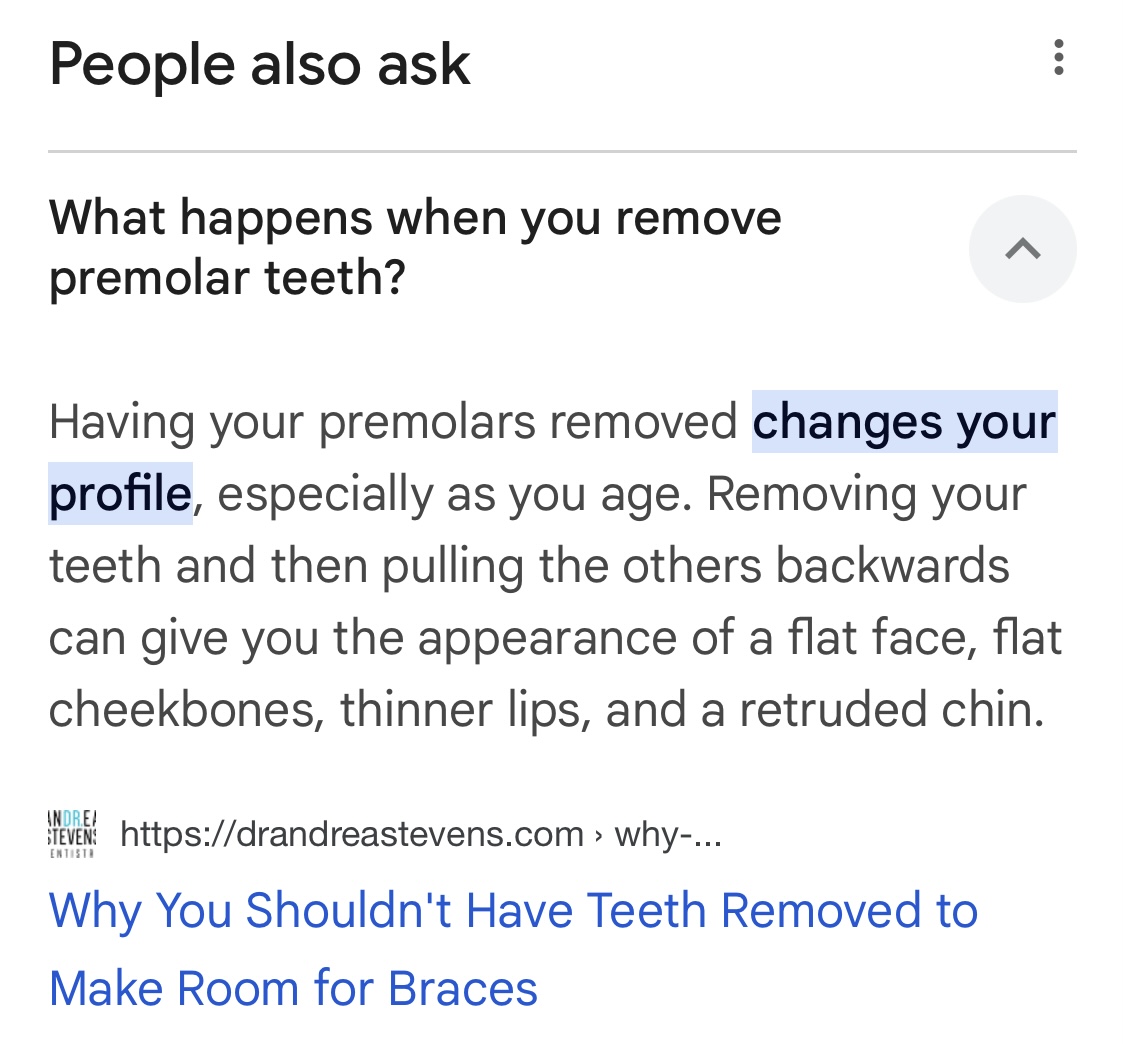Click the highlighted word 'profile'
The width and height of the screenshot is (1125, 1044).
coord(120,494)
